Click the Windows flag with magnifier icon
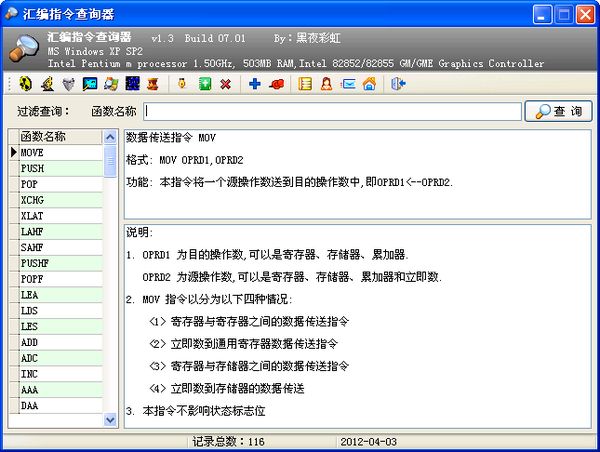The width and height of the screenshot is (600, 452). (111, 83)
